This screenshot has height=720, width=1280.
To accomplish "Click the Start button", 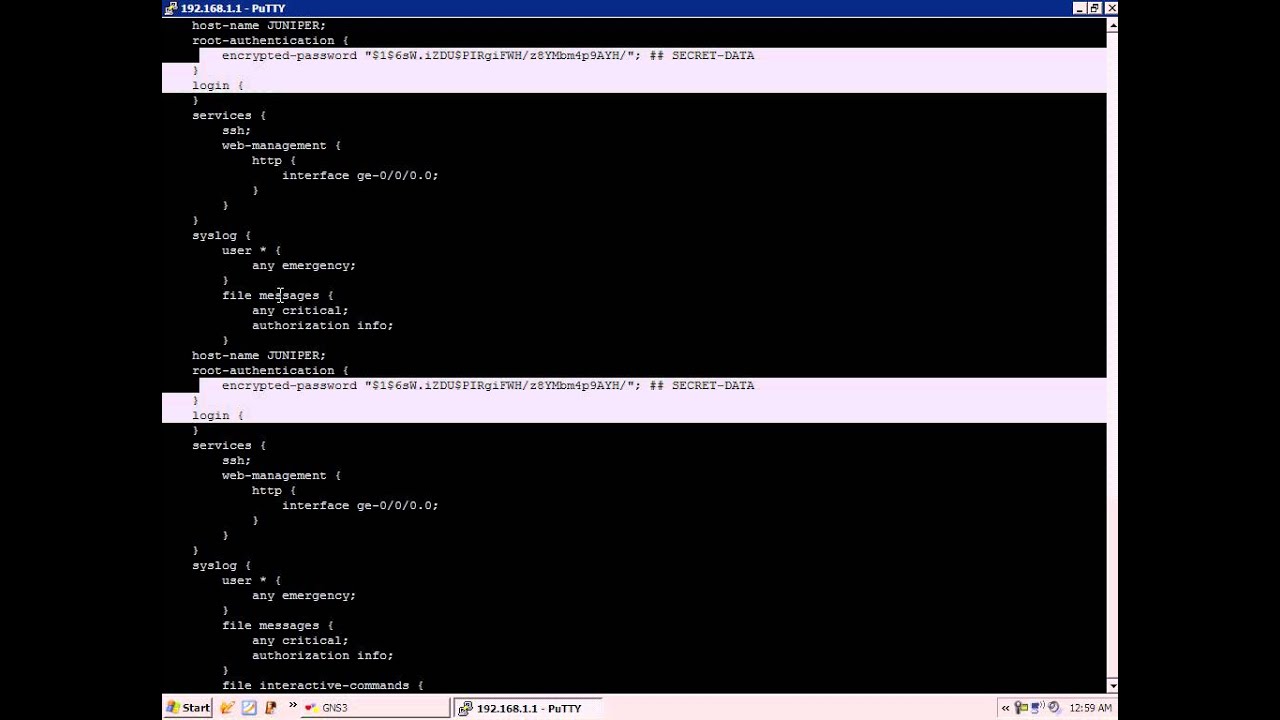I will (188, 708).
